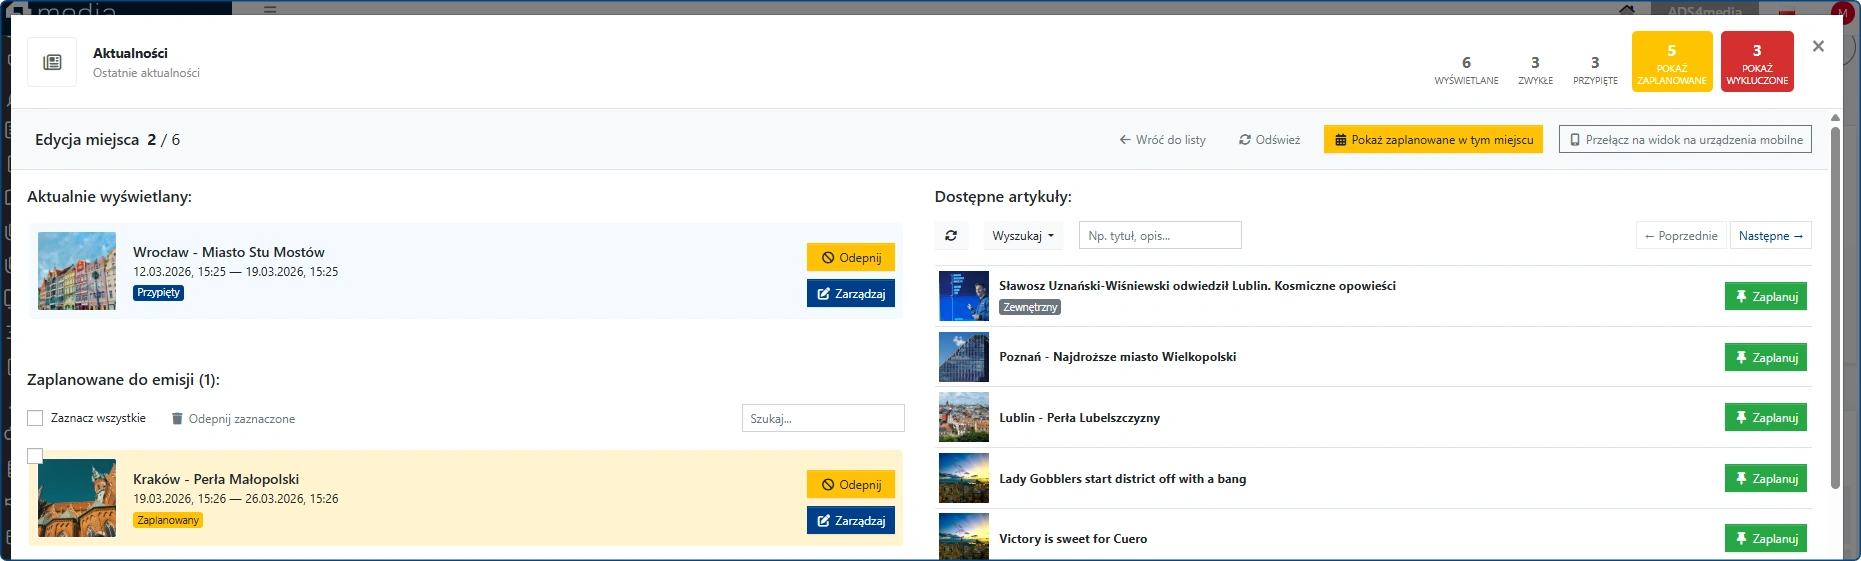Tick the checkbox on Kraków scheduled item
Image resolution: width=1861 pixels, height=561 pixels.
click(x=35, y=457)
